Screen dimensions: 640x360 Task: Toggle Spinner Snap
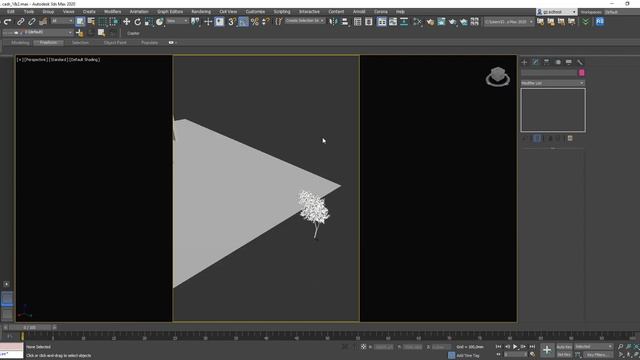tap(265, 22)
